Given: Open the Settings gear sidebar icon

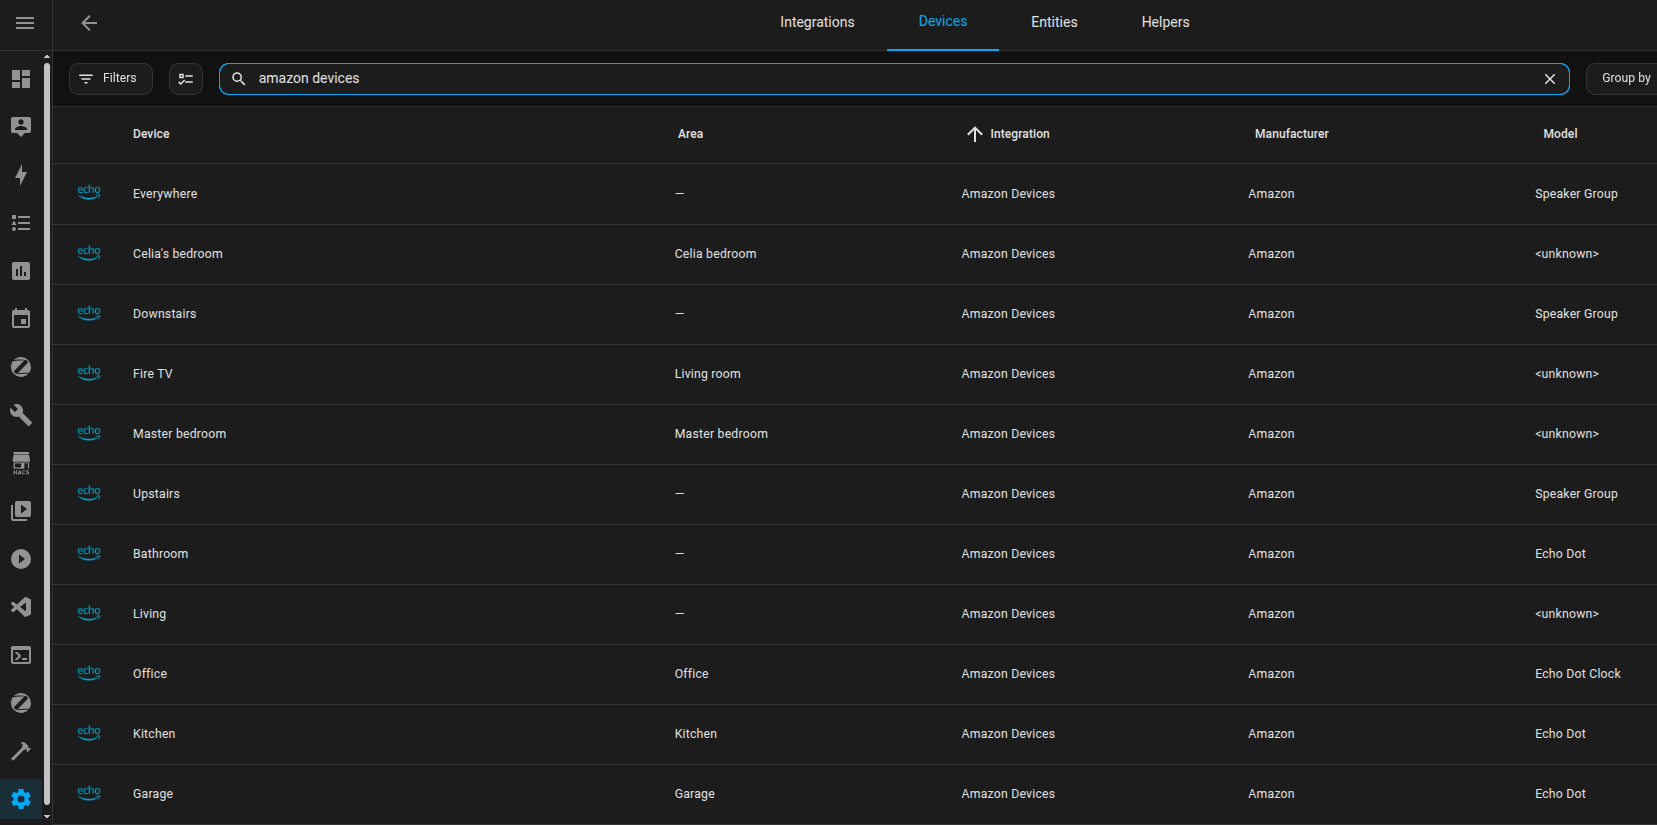Looking at the screenshot, I should pyautogui.click(x=21, y=799).
